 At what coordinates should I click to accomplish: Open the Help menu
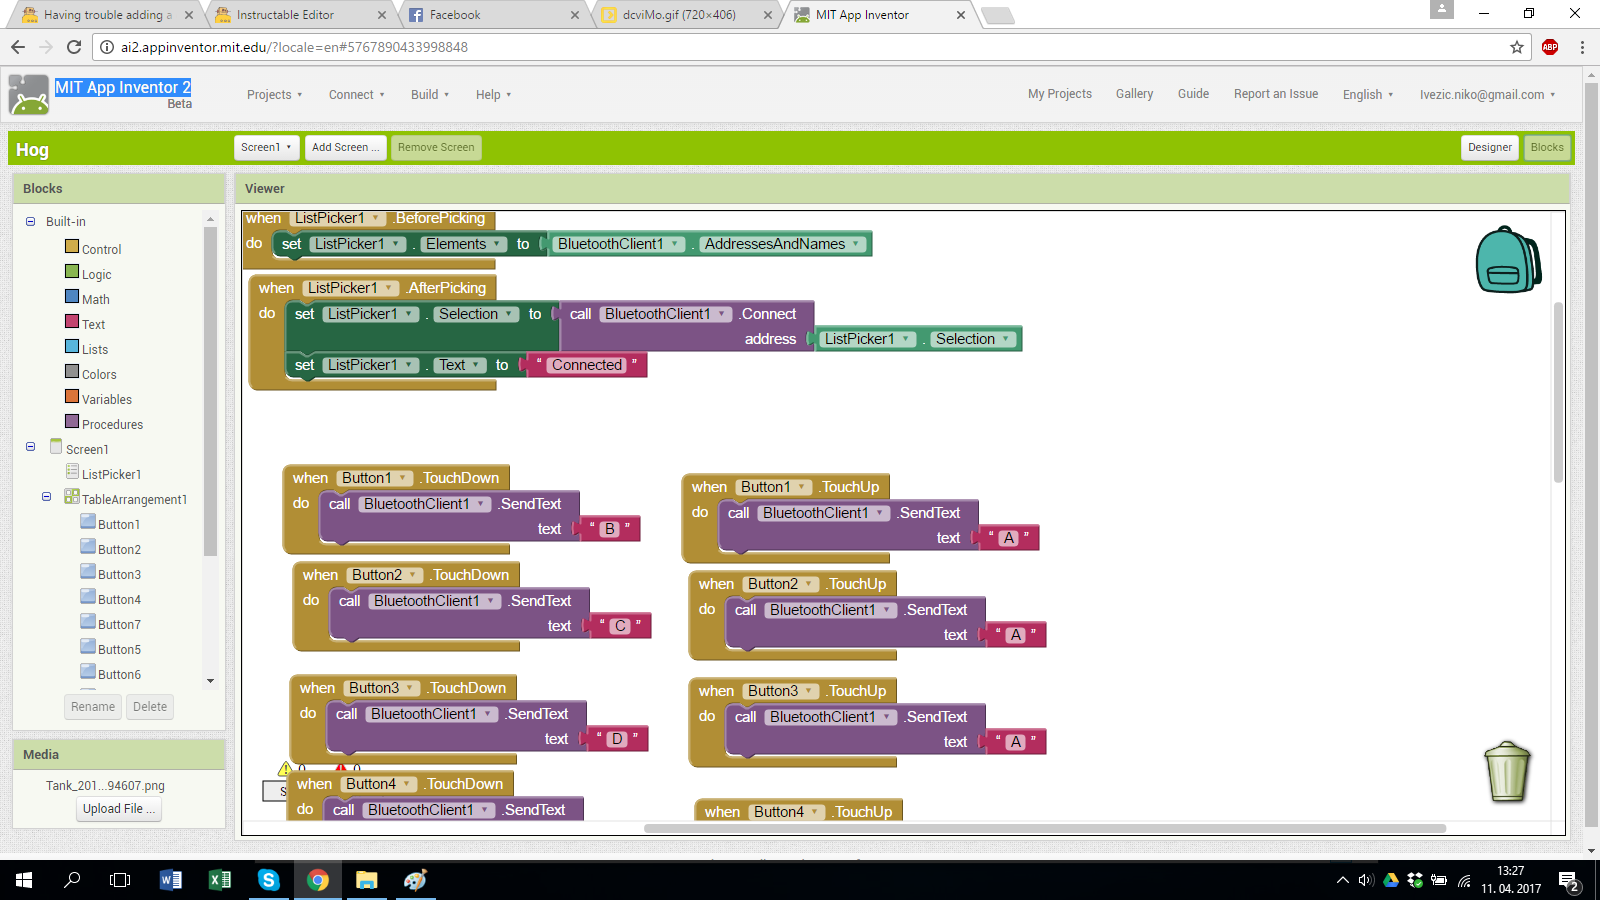[493, 95]
